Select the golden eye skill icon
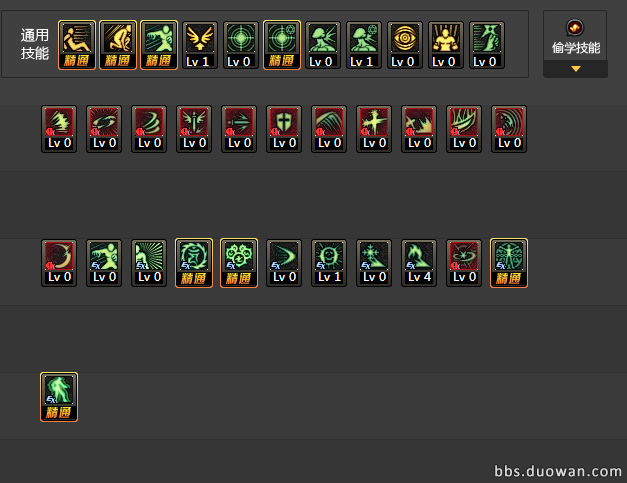Viewport: 627px width, 483px height. pyautogui.click(x=405, y=45)
